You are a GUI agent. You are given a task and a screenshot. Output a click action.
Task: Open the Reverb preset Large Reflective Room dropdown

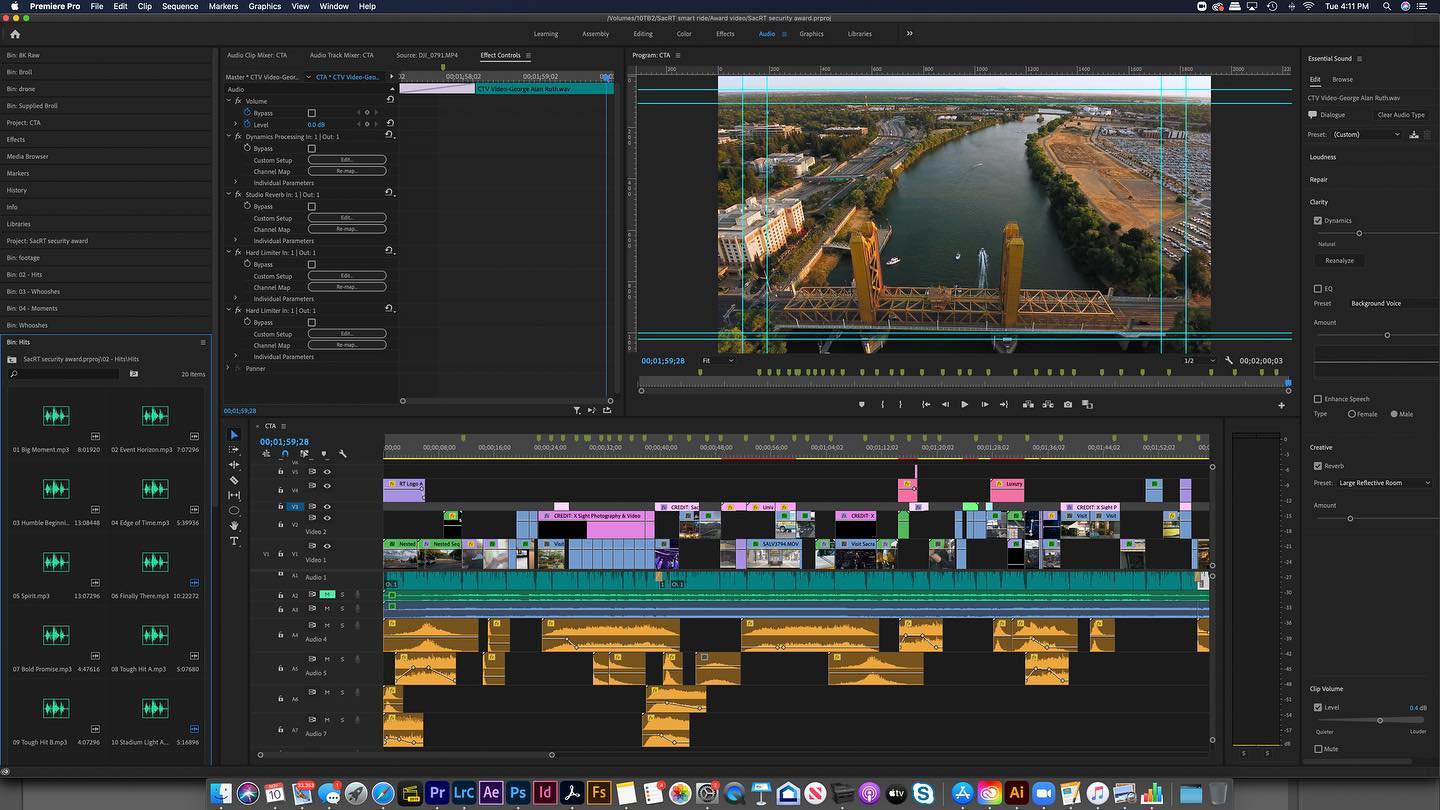pyautogui.click(x=1384, y=483)
